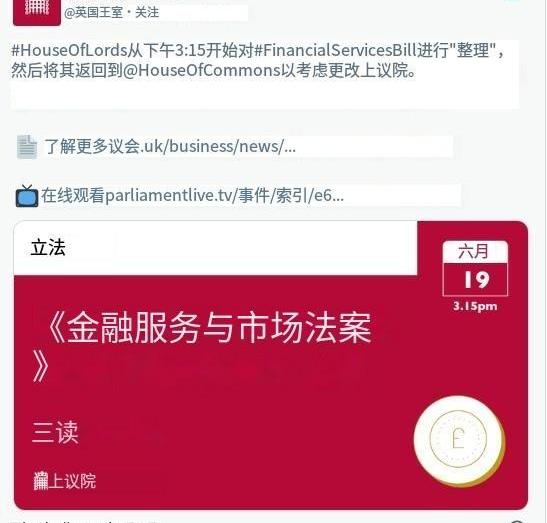Image resolution: width=547 pixels, height=523 pixels.
Task: Open the @英国王室 account handle
Action: 94,13
